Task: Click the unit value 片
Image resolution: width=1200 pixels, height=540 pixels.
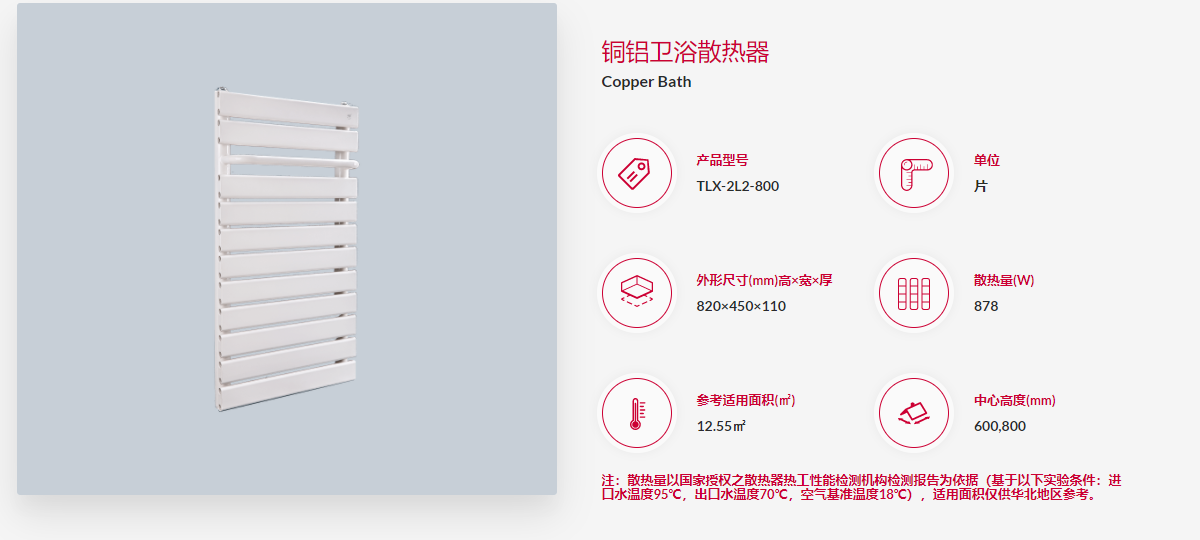Action: pos(980,186)
